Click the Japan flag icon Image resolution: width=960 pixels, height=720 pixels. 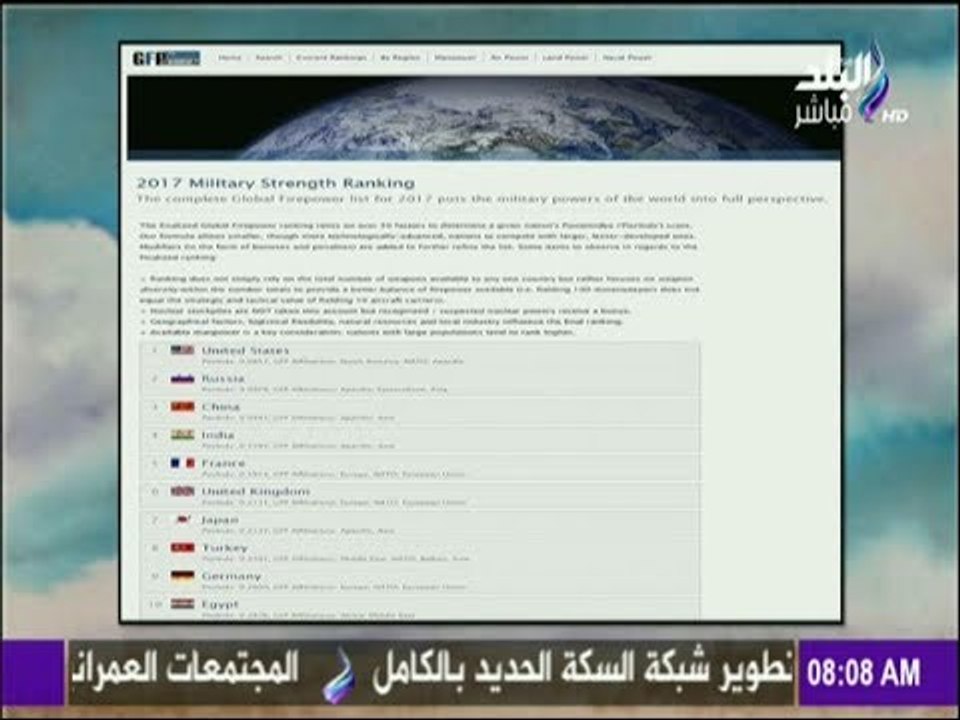(x=182, y=519)
